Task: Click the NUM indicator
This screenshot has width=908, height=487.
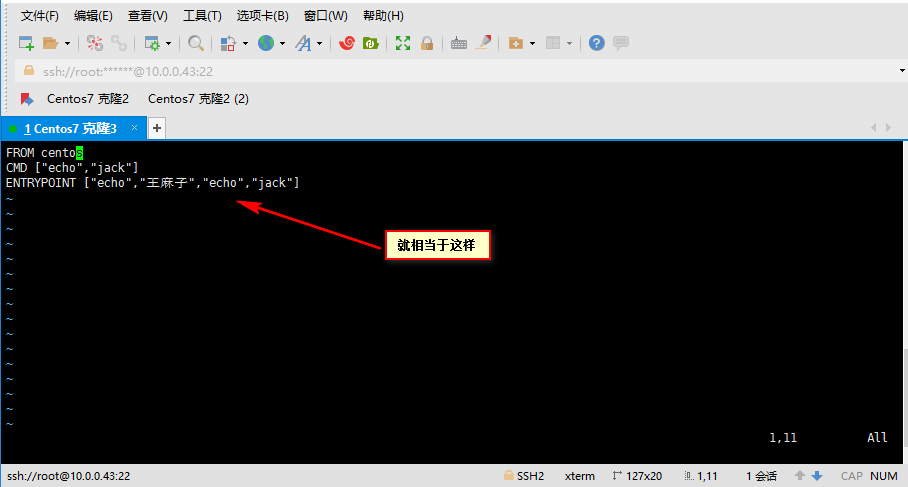Action: pyautogui.click(x=884, y=476)
